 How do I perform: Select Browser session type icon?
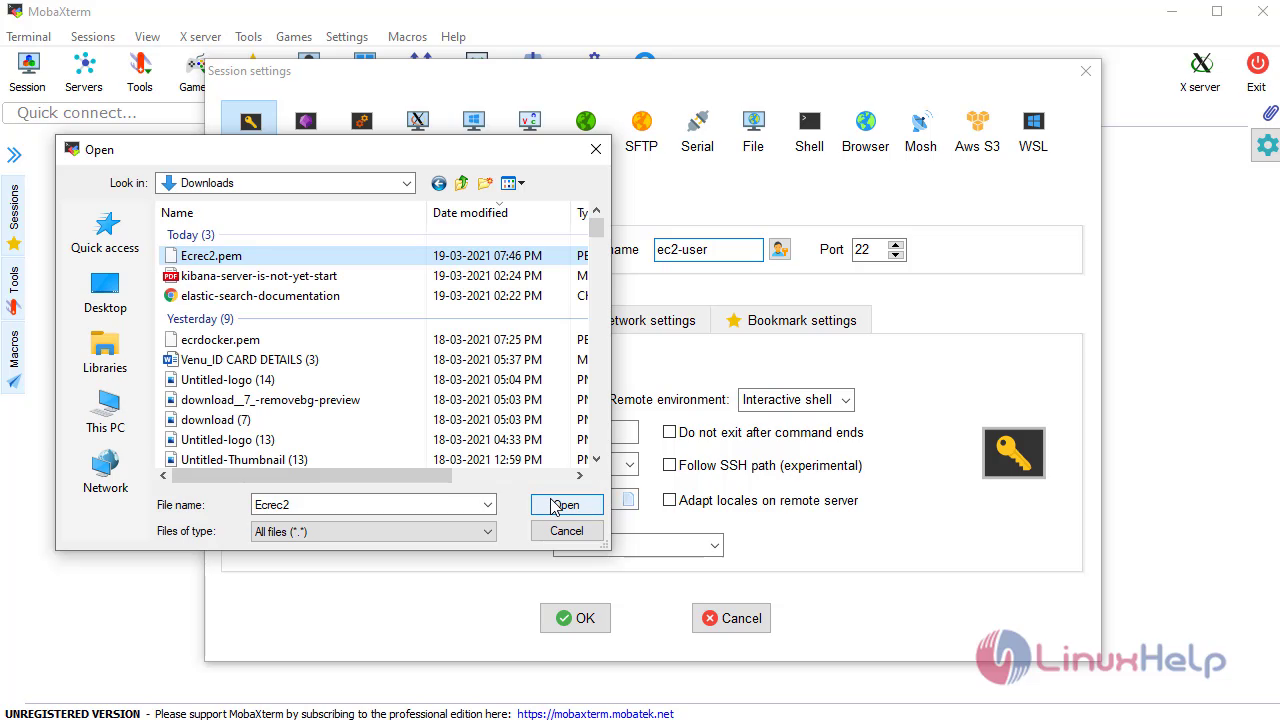pyautogui.click(x=865, y=131)
